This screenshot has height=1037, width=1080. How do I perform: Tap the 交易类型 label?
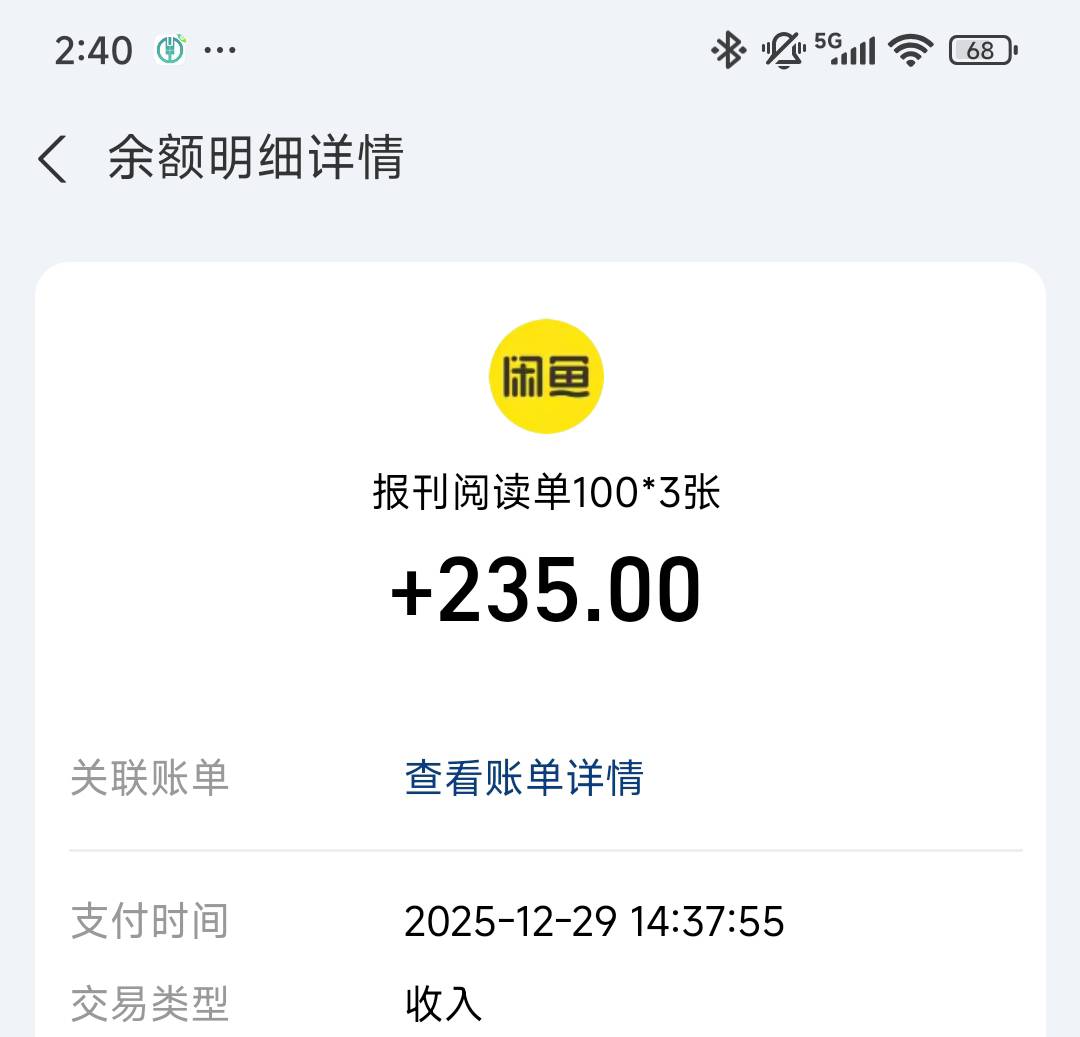point(150,1003)
